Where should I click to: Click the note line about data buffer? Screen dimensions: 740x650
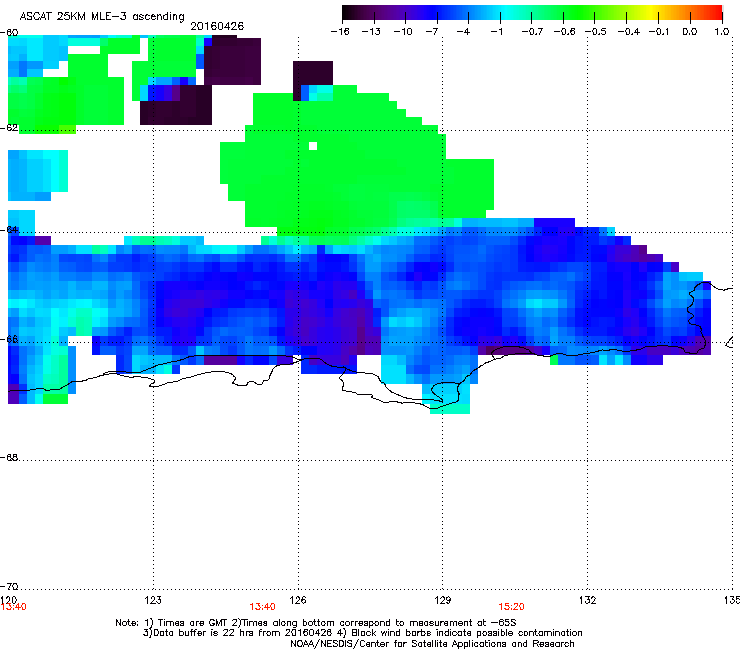coord(362,633)
